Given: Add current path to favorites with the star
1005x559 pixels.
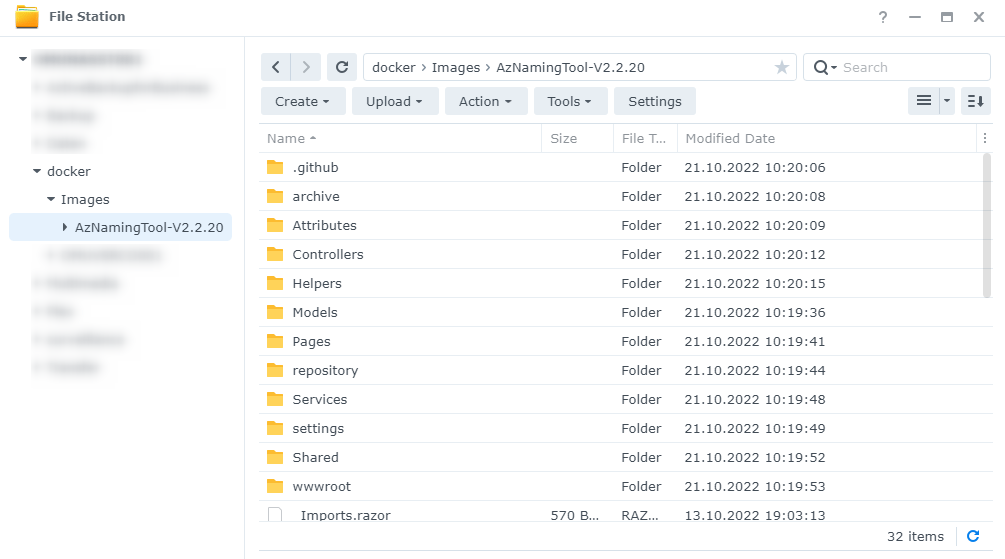Looking at the screenshot, I should coord(781,67).
